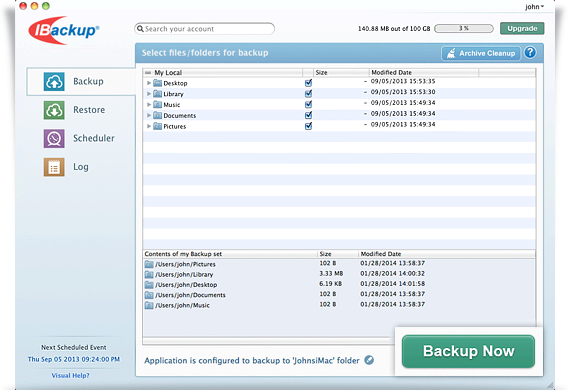Screen dimensions: 570x390
Task: Uncheck the Music folder checkbox
Action: tap(308, 105)
